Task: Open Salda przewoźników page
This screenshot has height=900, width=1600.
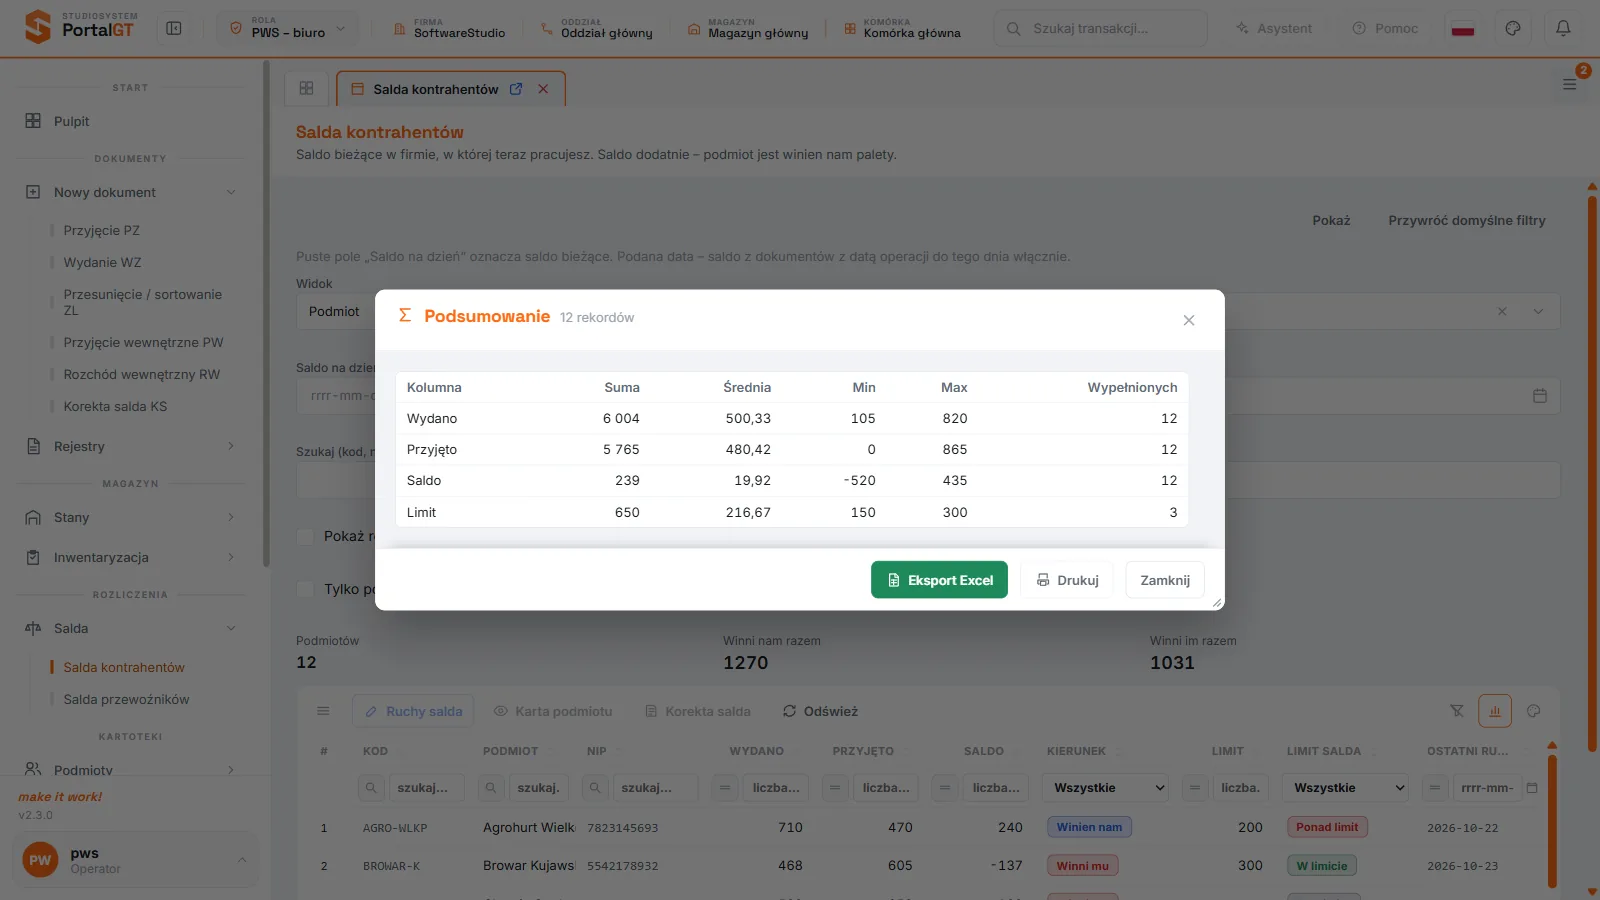Action: (126, 699)
